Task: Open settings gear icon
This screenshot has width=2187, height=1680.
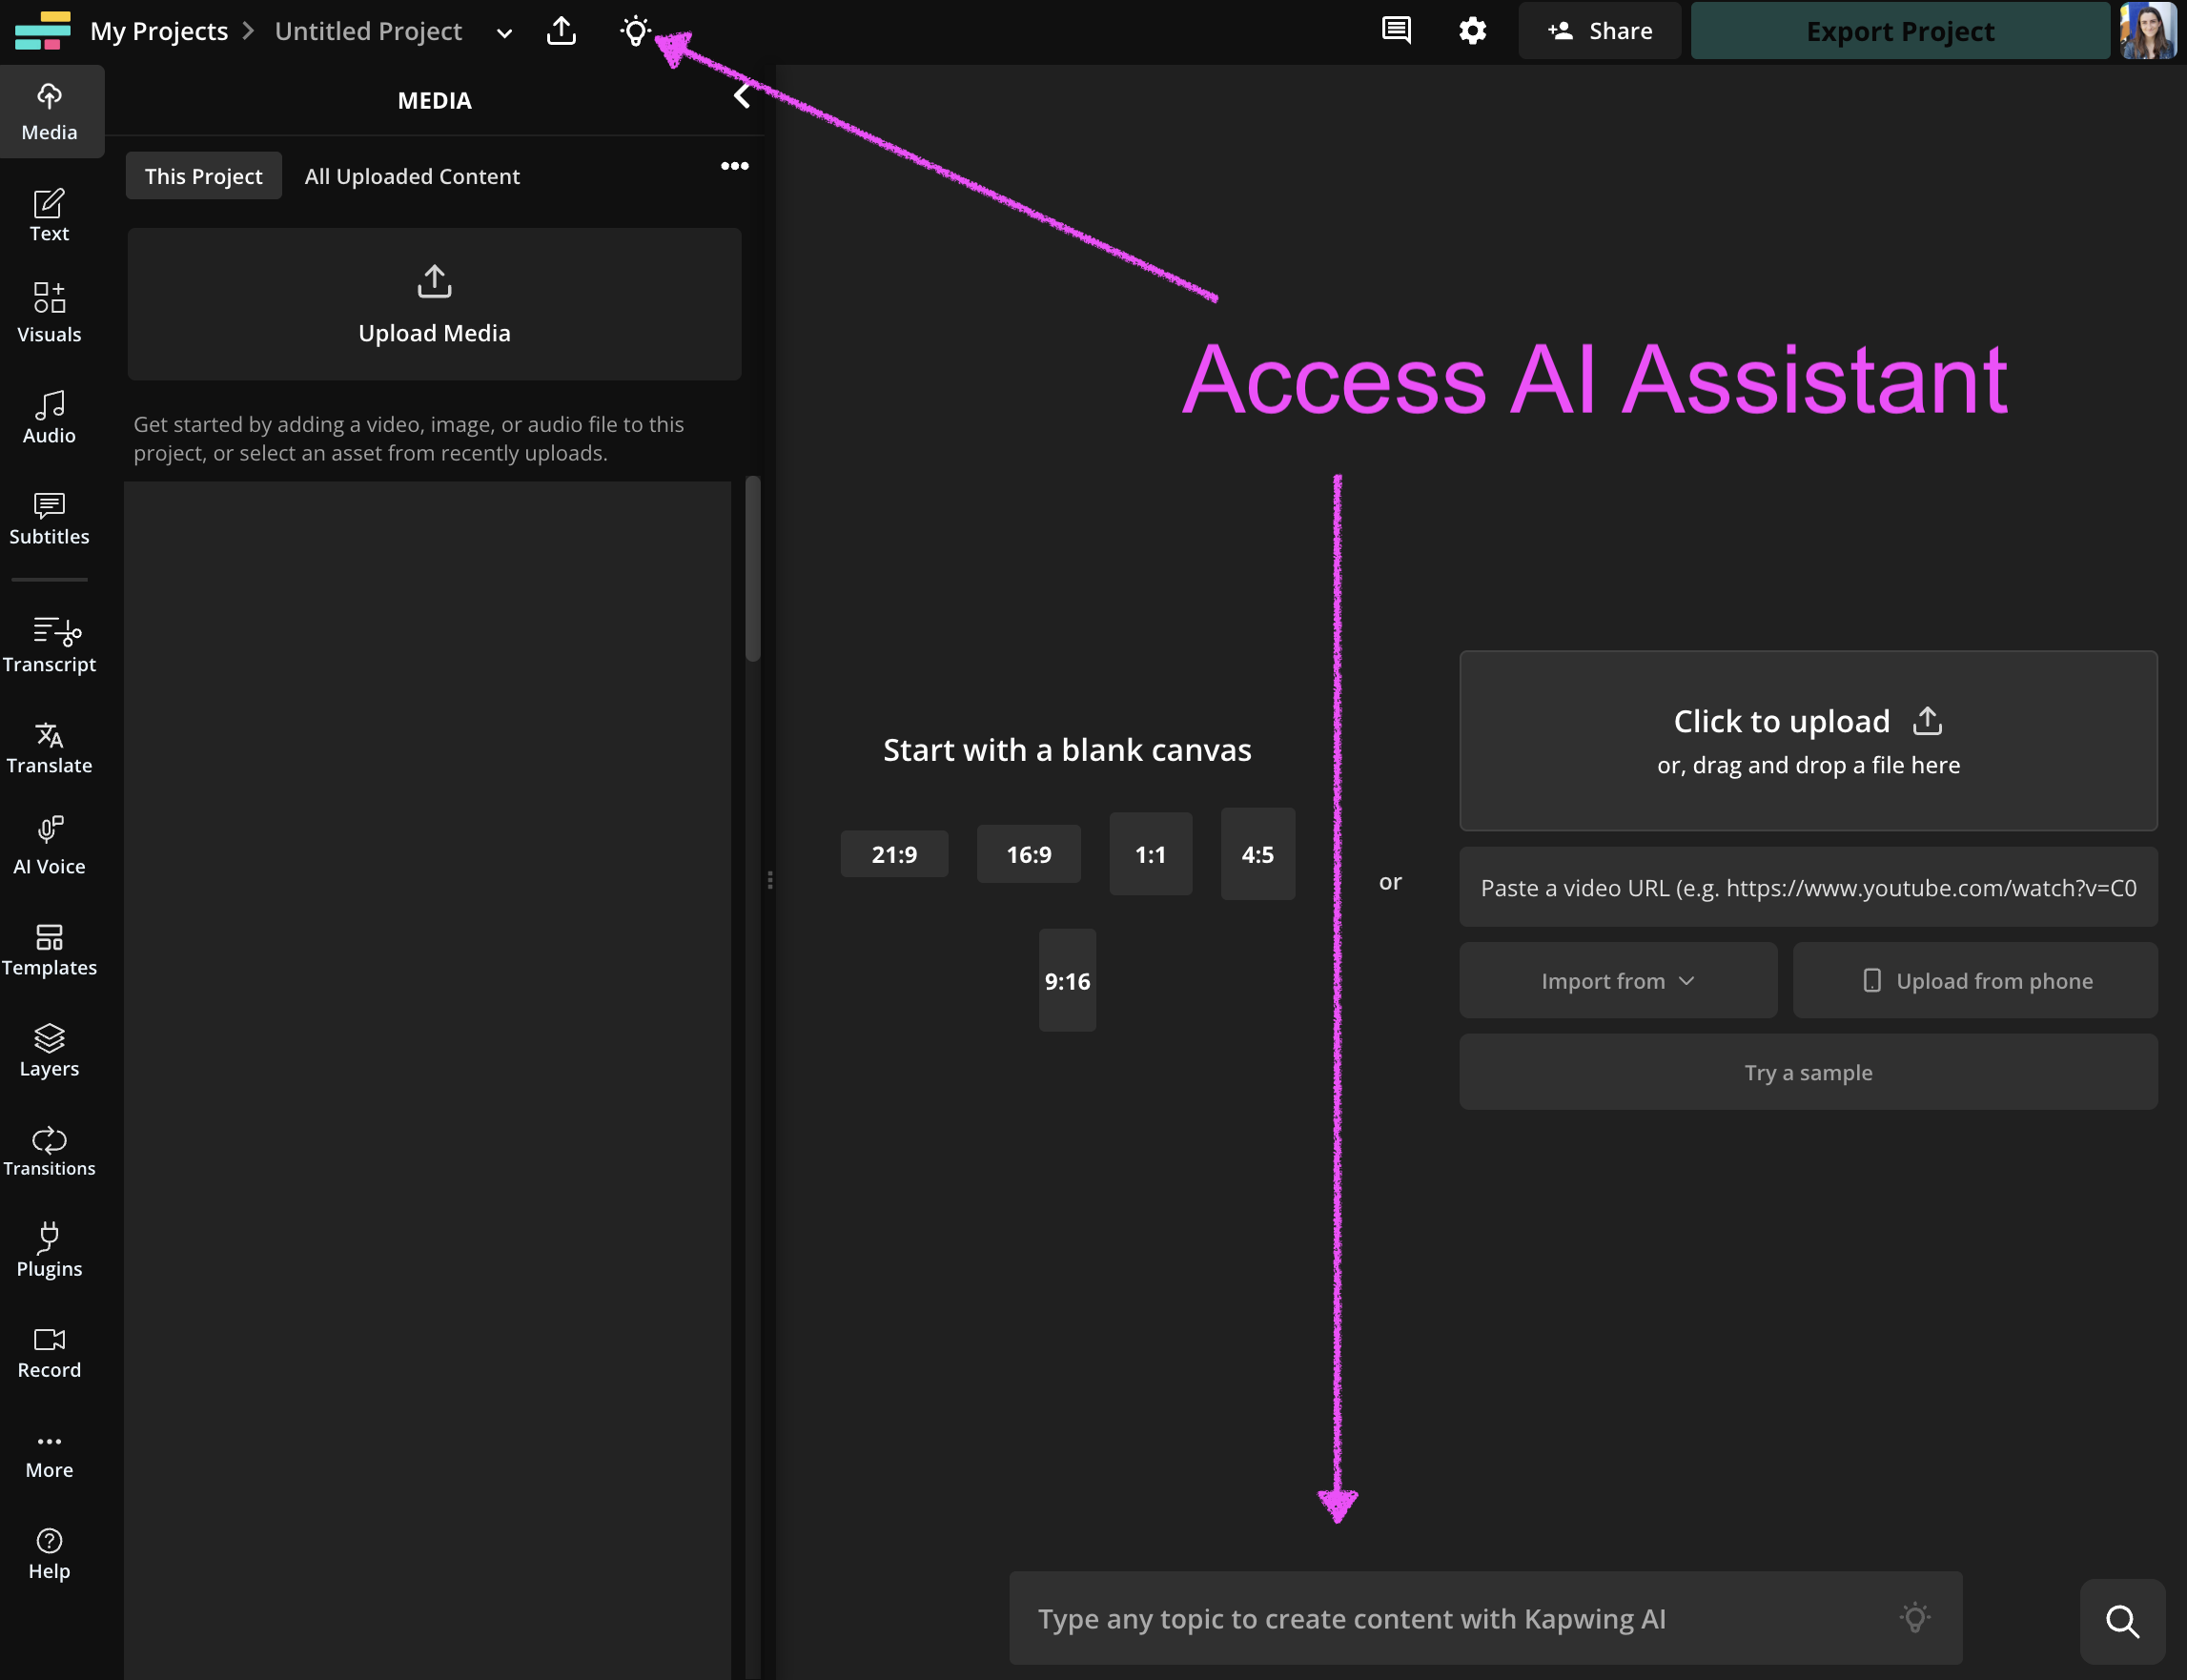Action: (1472, 31)
